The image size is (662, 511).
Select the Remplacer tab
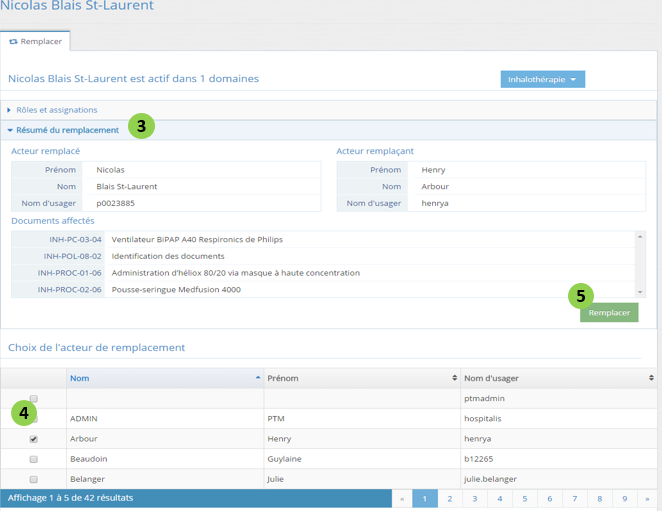pos(36,41)
